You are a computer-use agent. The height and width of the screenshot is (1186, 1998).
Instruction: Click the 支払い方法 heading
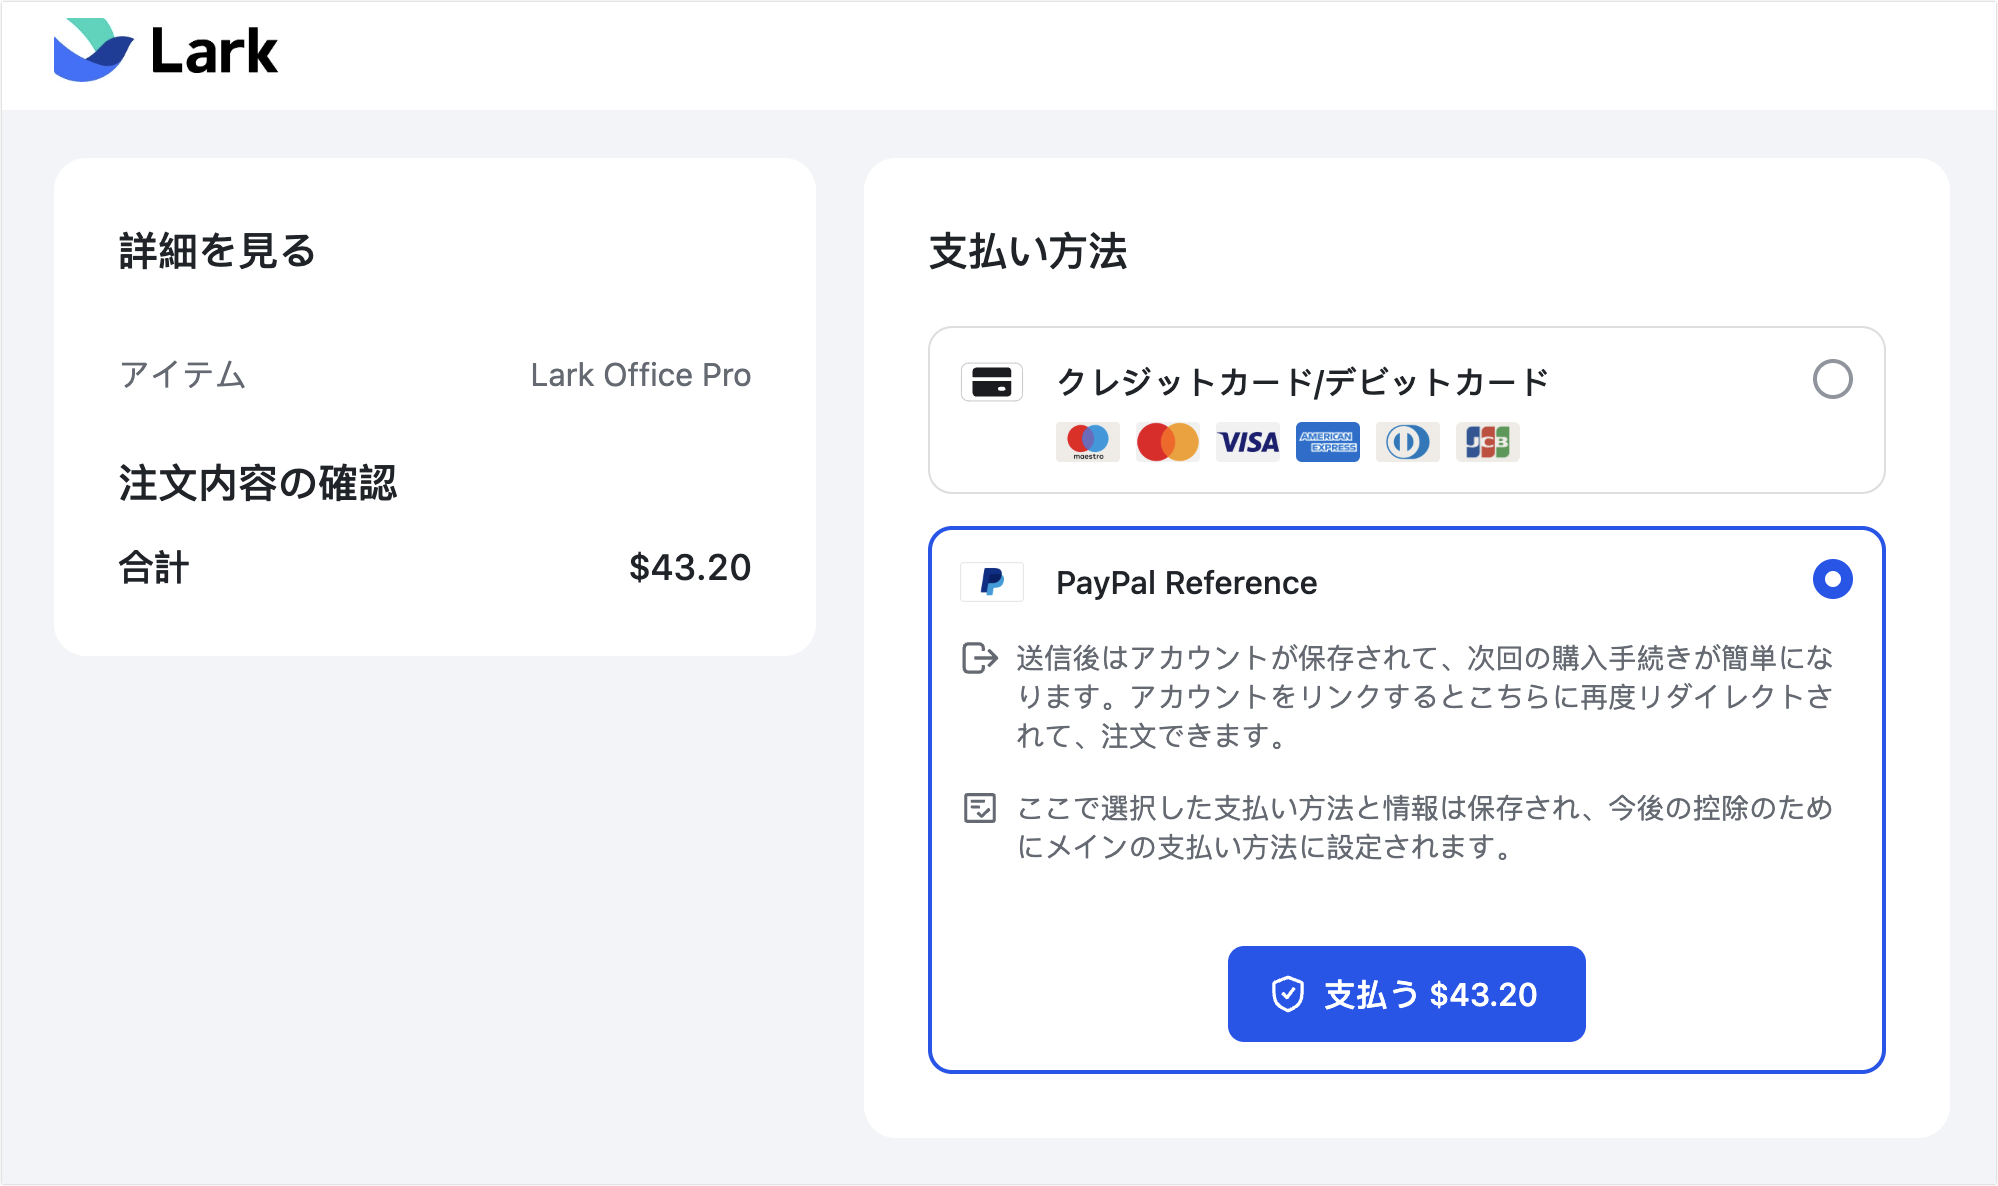[1028, 251]
